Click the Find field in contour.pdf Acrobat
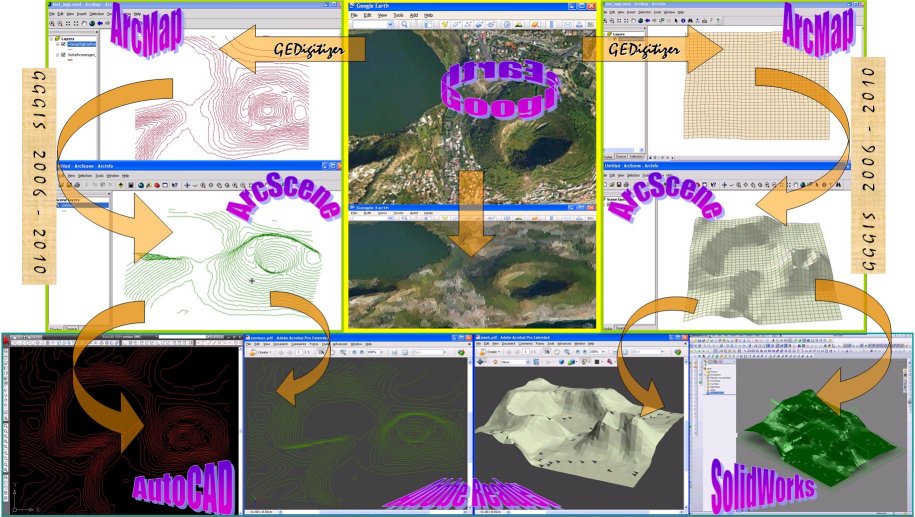 click(429, 352)
